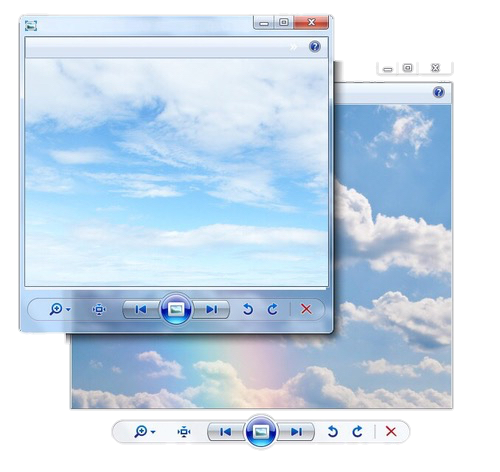Click the Photo Viewer icon in title bar

tap(31, 26)
